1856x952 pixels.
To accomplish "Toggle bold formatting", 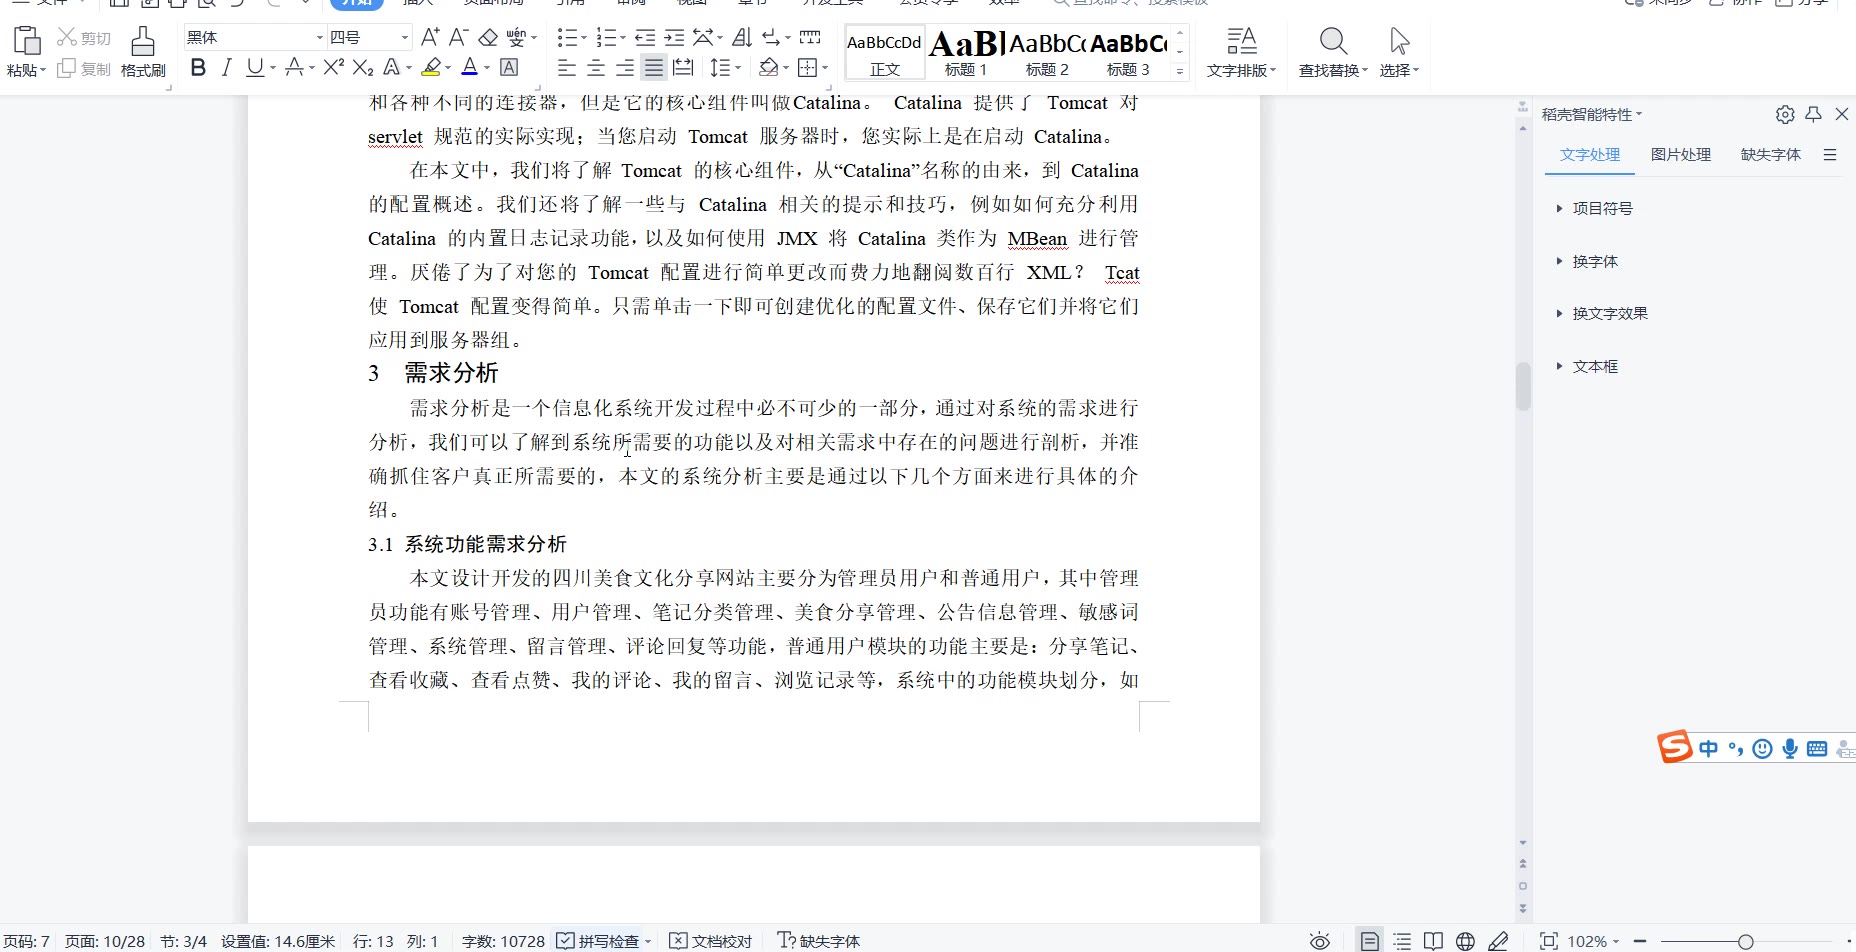I will pyautogui.click(x=198, y=68).
